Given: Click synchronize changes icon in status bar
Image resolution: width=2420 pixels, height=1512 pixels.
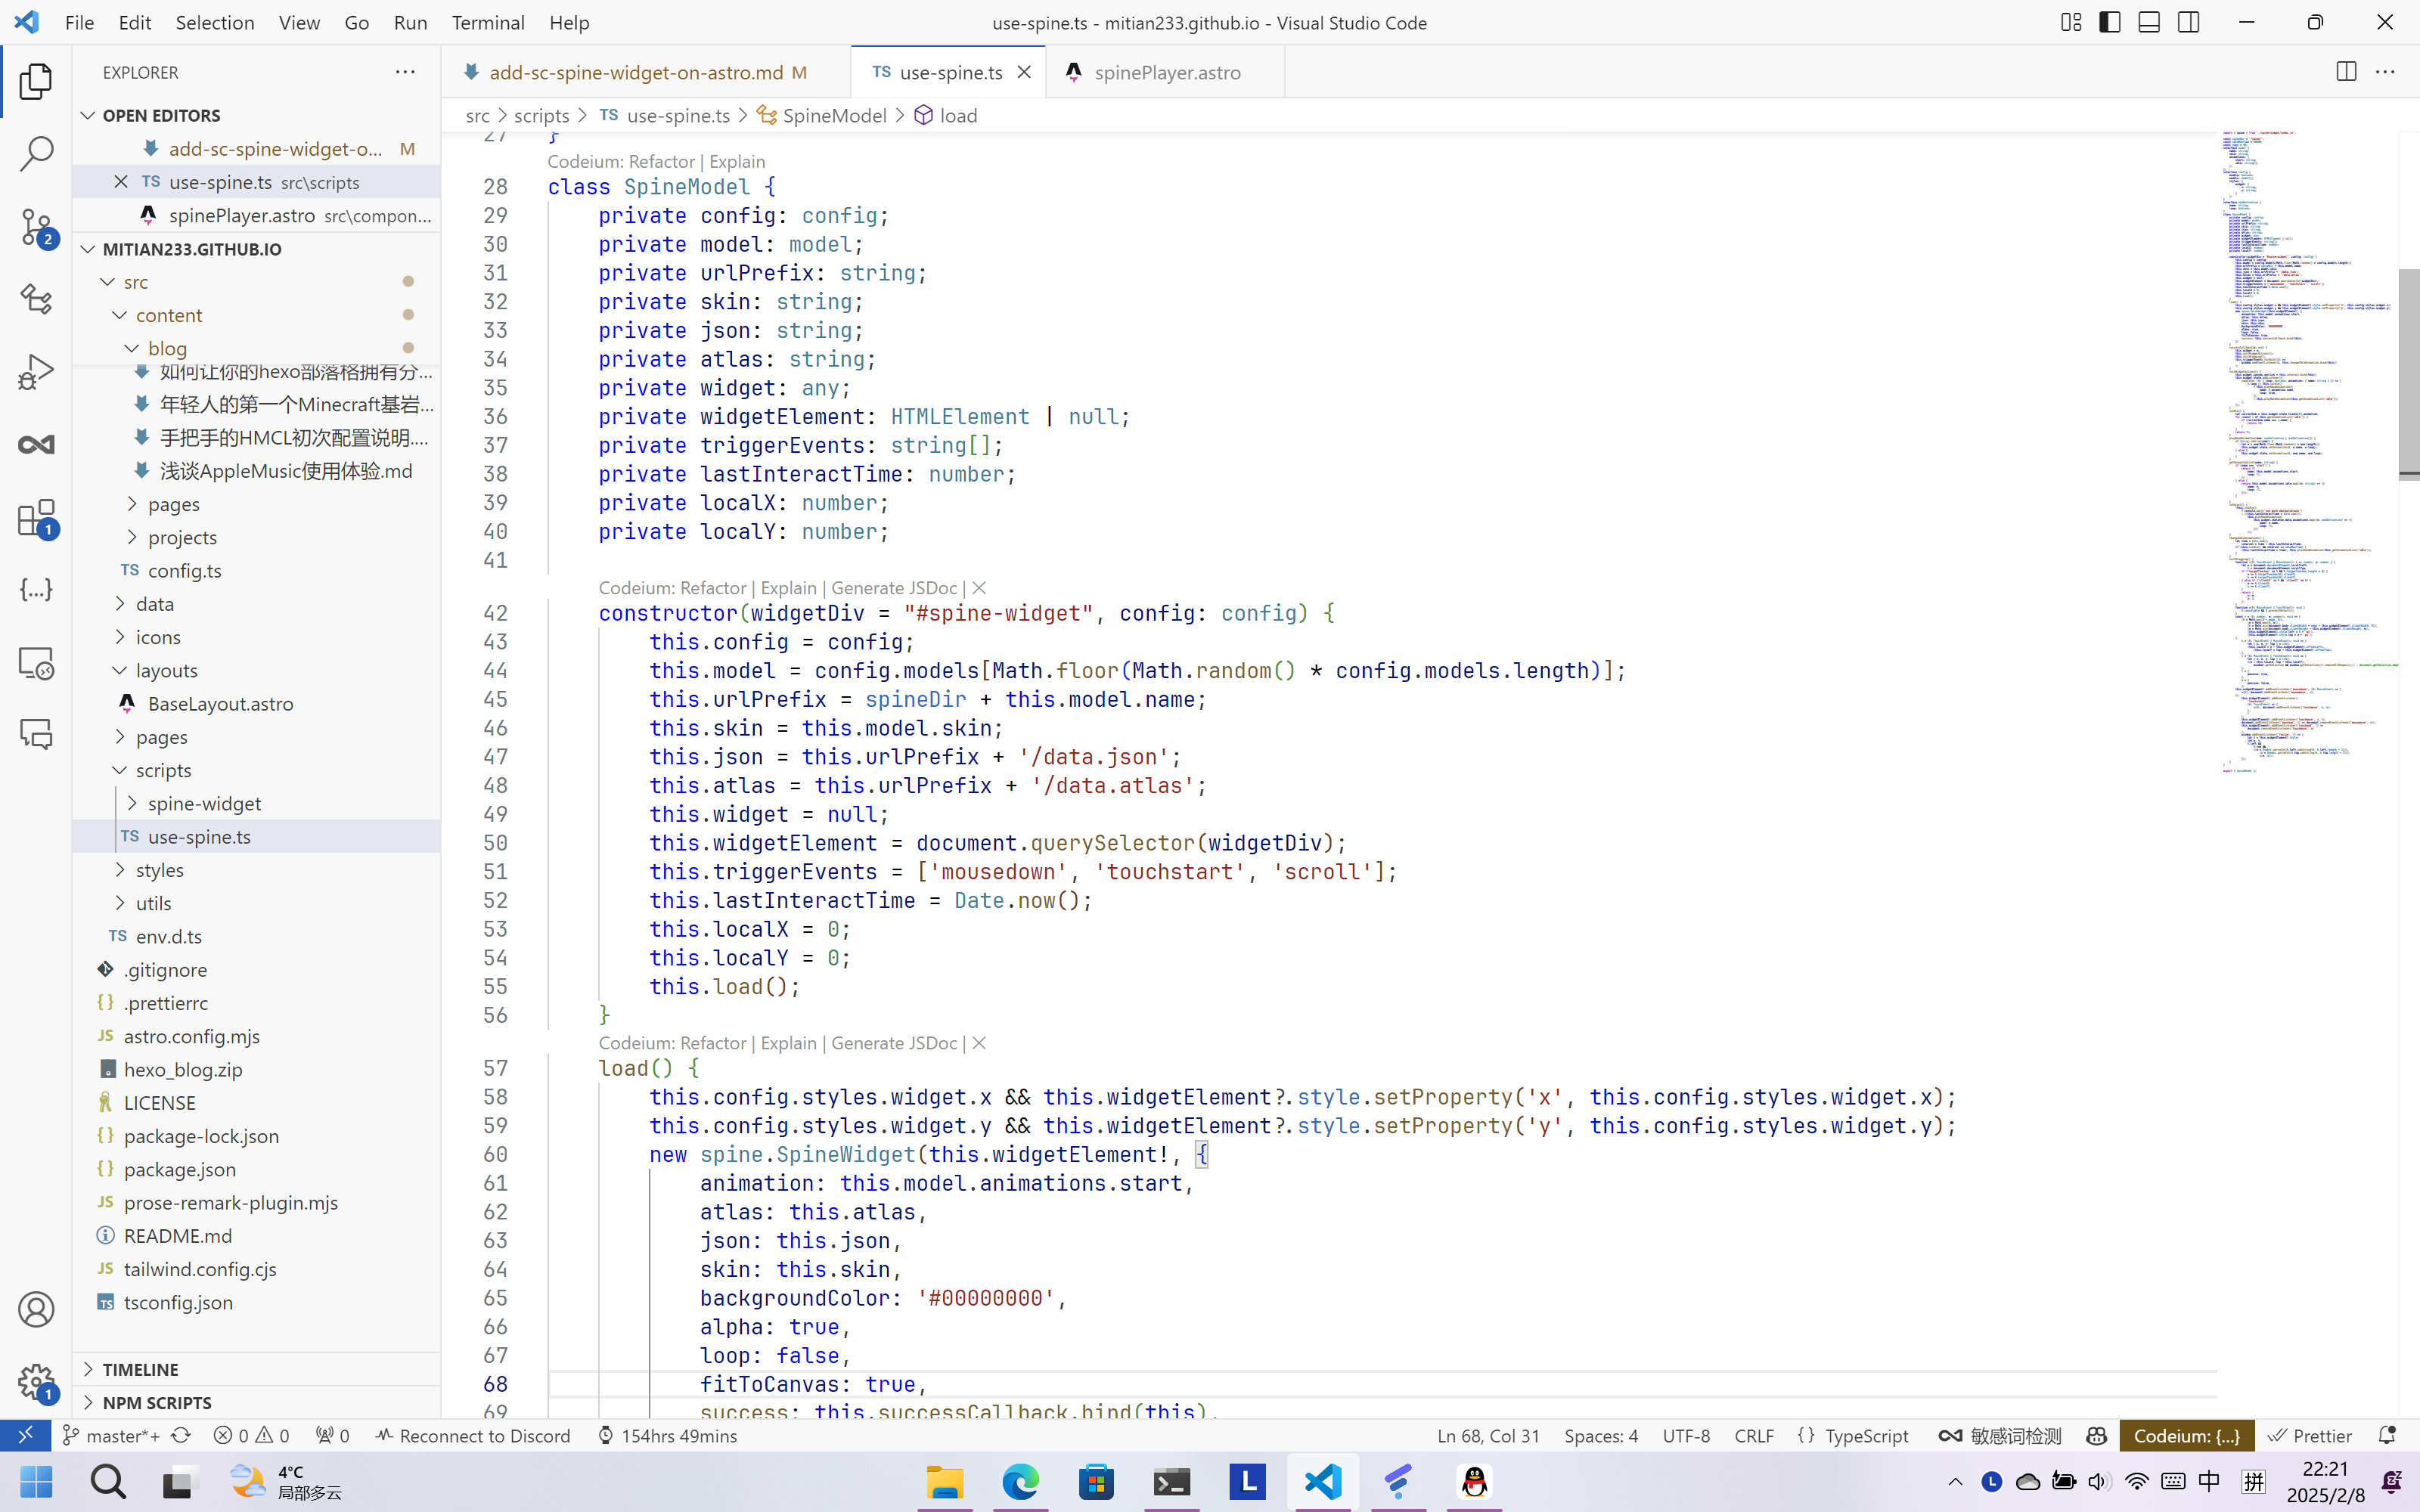Looking at the screenshot, I should [181, 1435].
